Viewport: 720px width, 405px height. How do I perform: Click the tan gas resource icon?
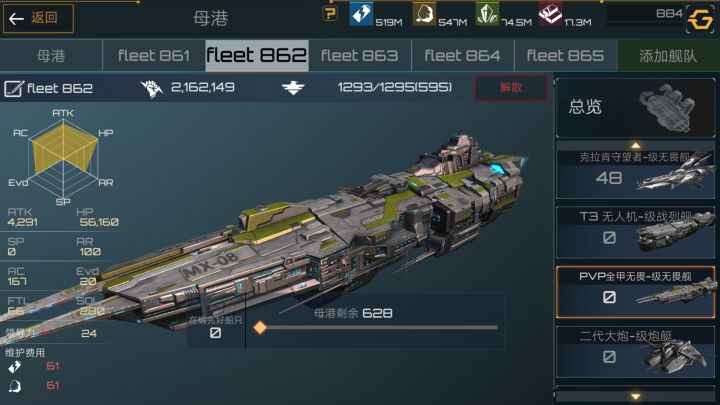point(424,13)
